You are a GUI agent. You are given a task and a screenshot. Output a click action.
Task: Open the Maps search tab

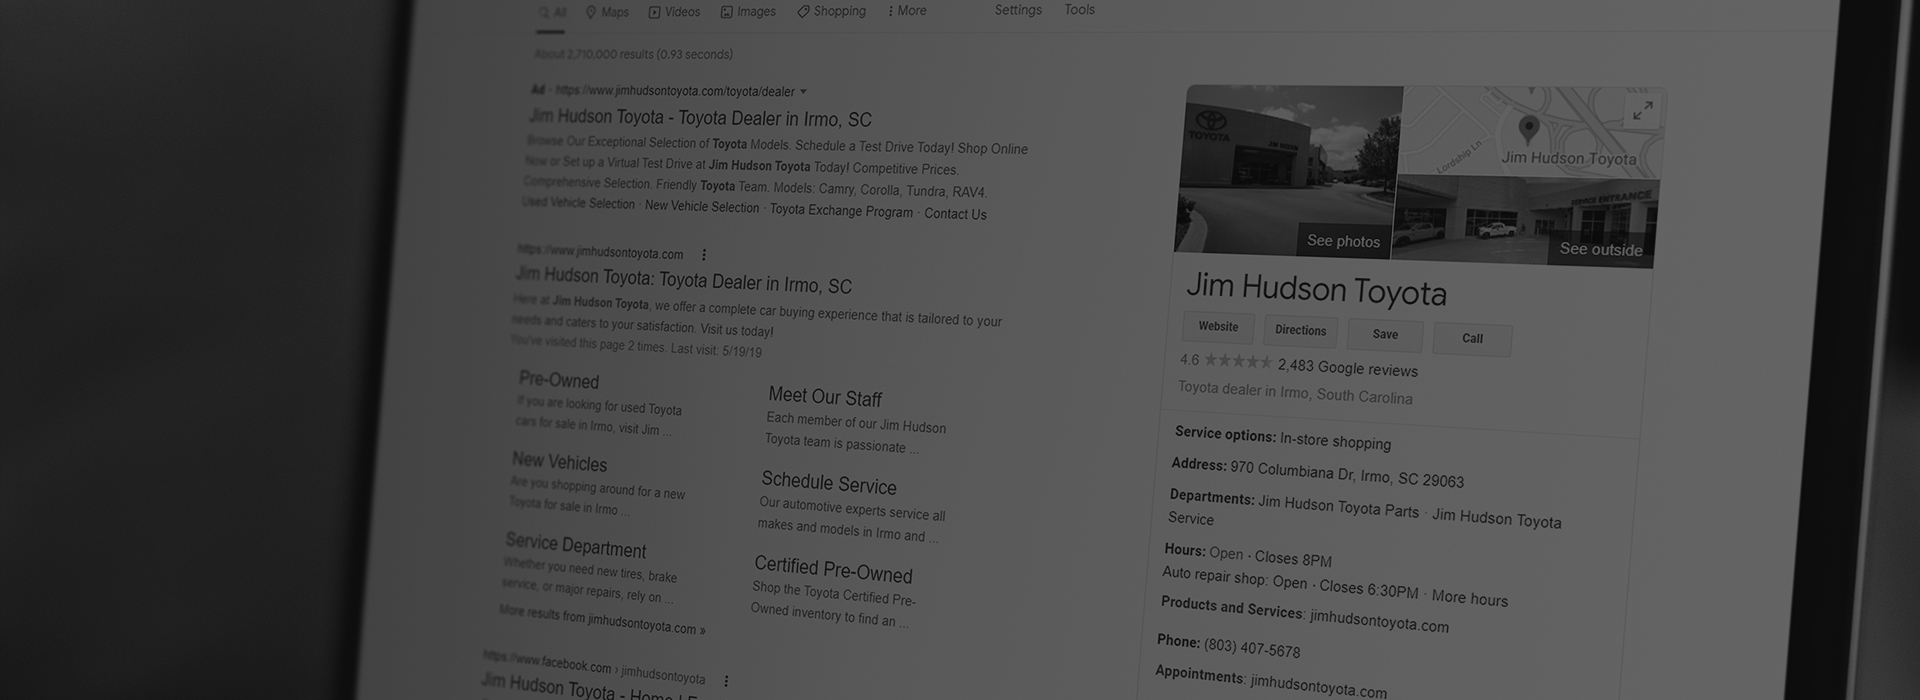pyautogui.click(x=607, y=12)
